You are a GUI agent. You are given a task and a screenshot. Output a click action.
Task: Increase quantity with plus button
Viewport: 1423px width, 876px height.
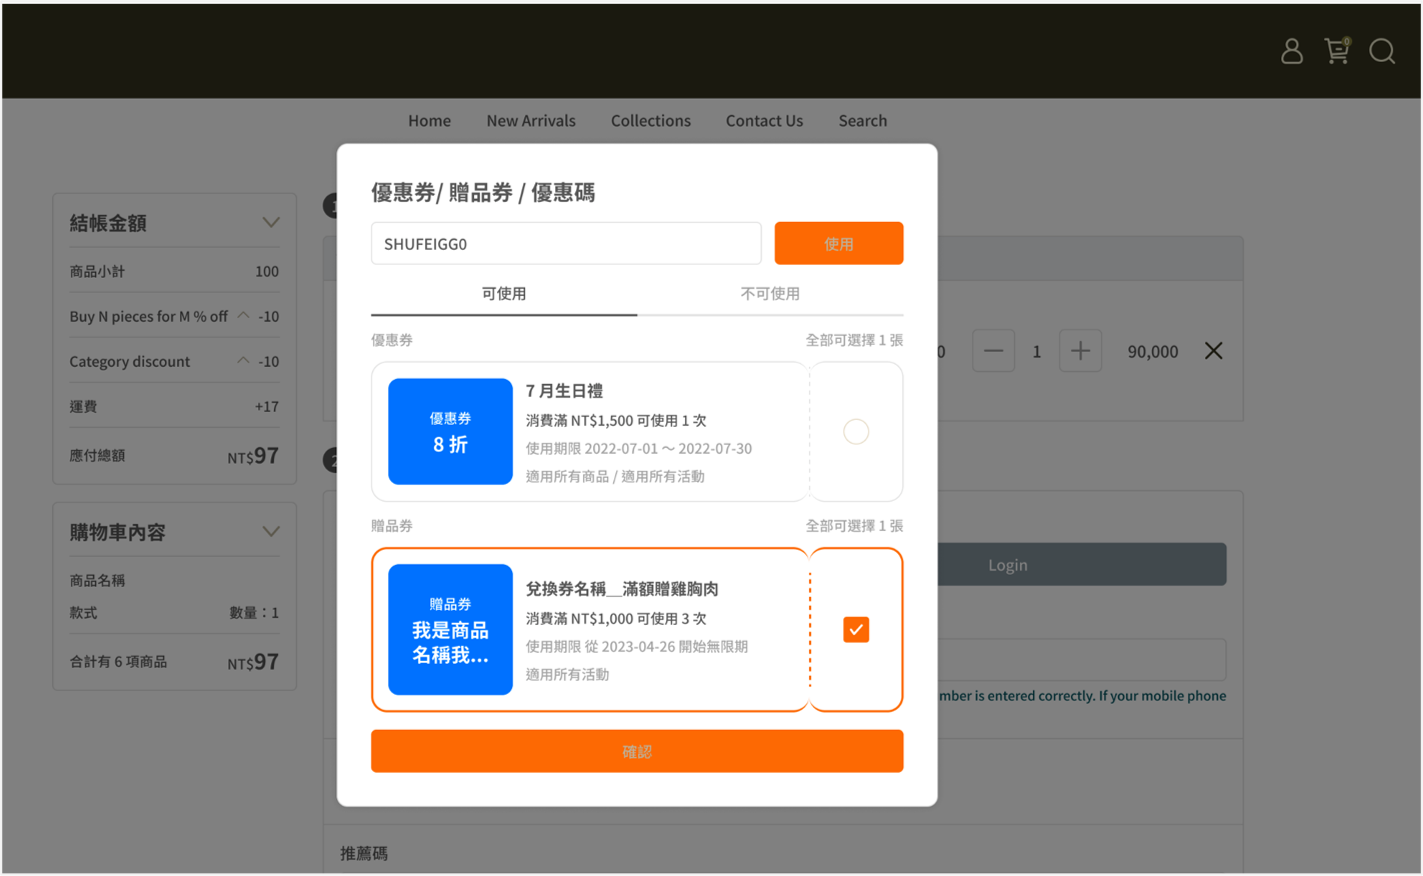1080,351
